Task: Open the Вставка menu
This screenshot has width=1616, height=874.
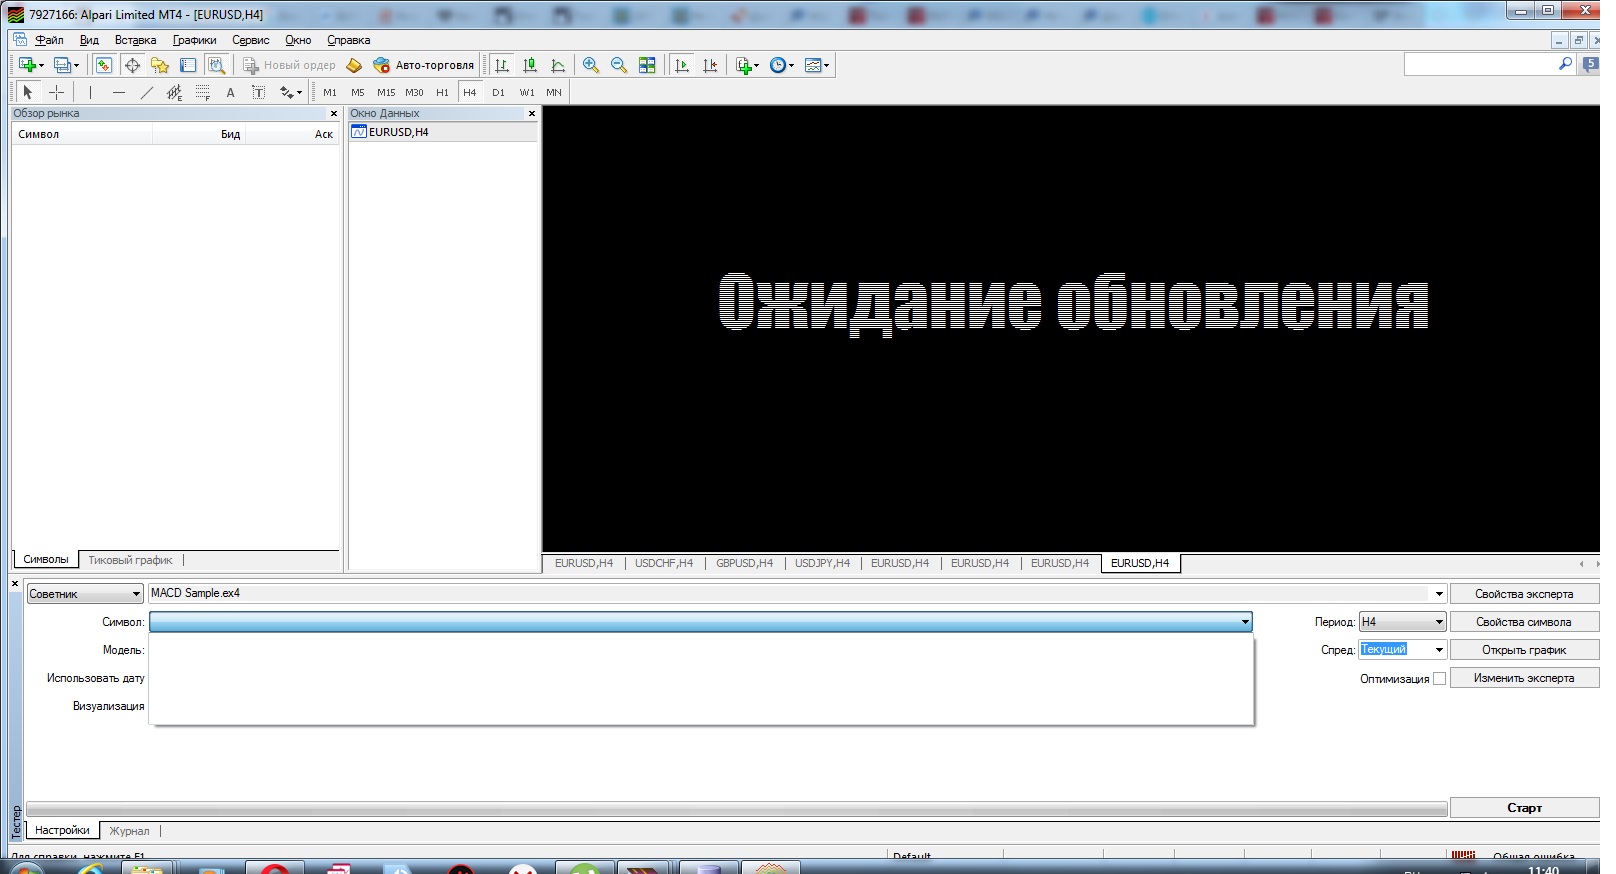Action: click(135, 40)
